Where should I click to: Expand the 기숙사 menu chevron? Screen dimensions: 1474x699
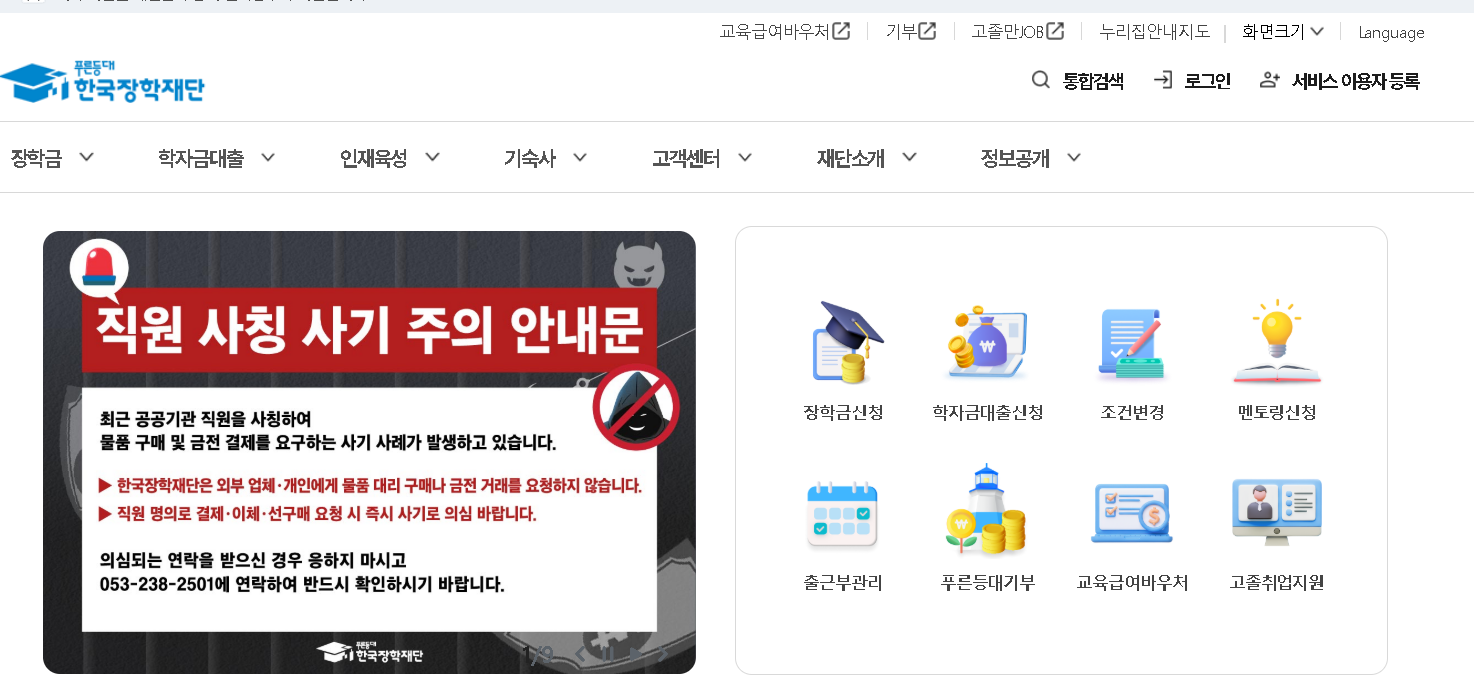coord(579,157)
